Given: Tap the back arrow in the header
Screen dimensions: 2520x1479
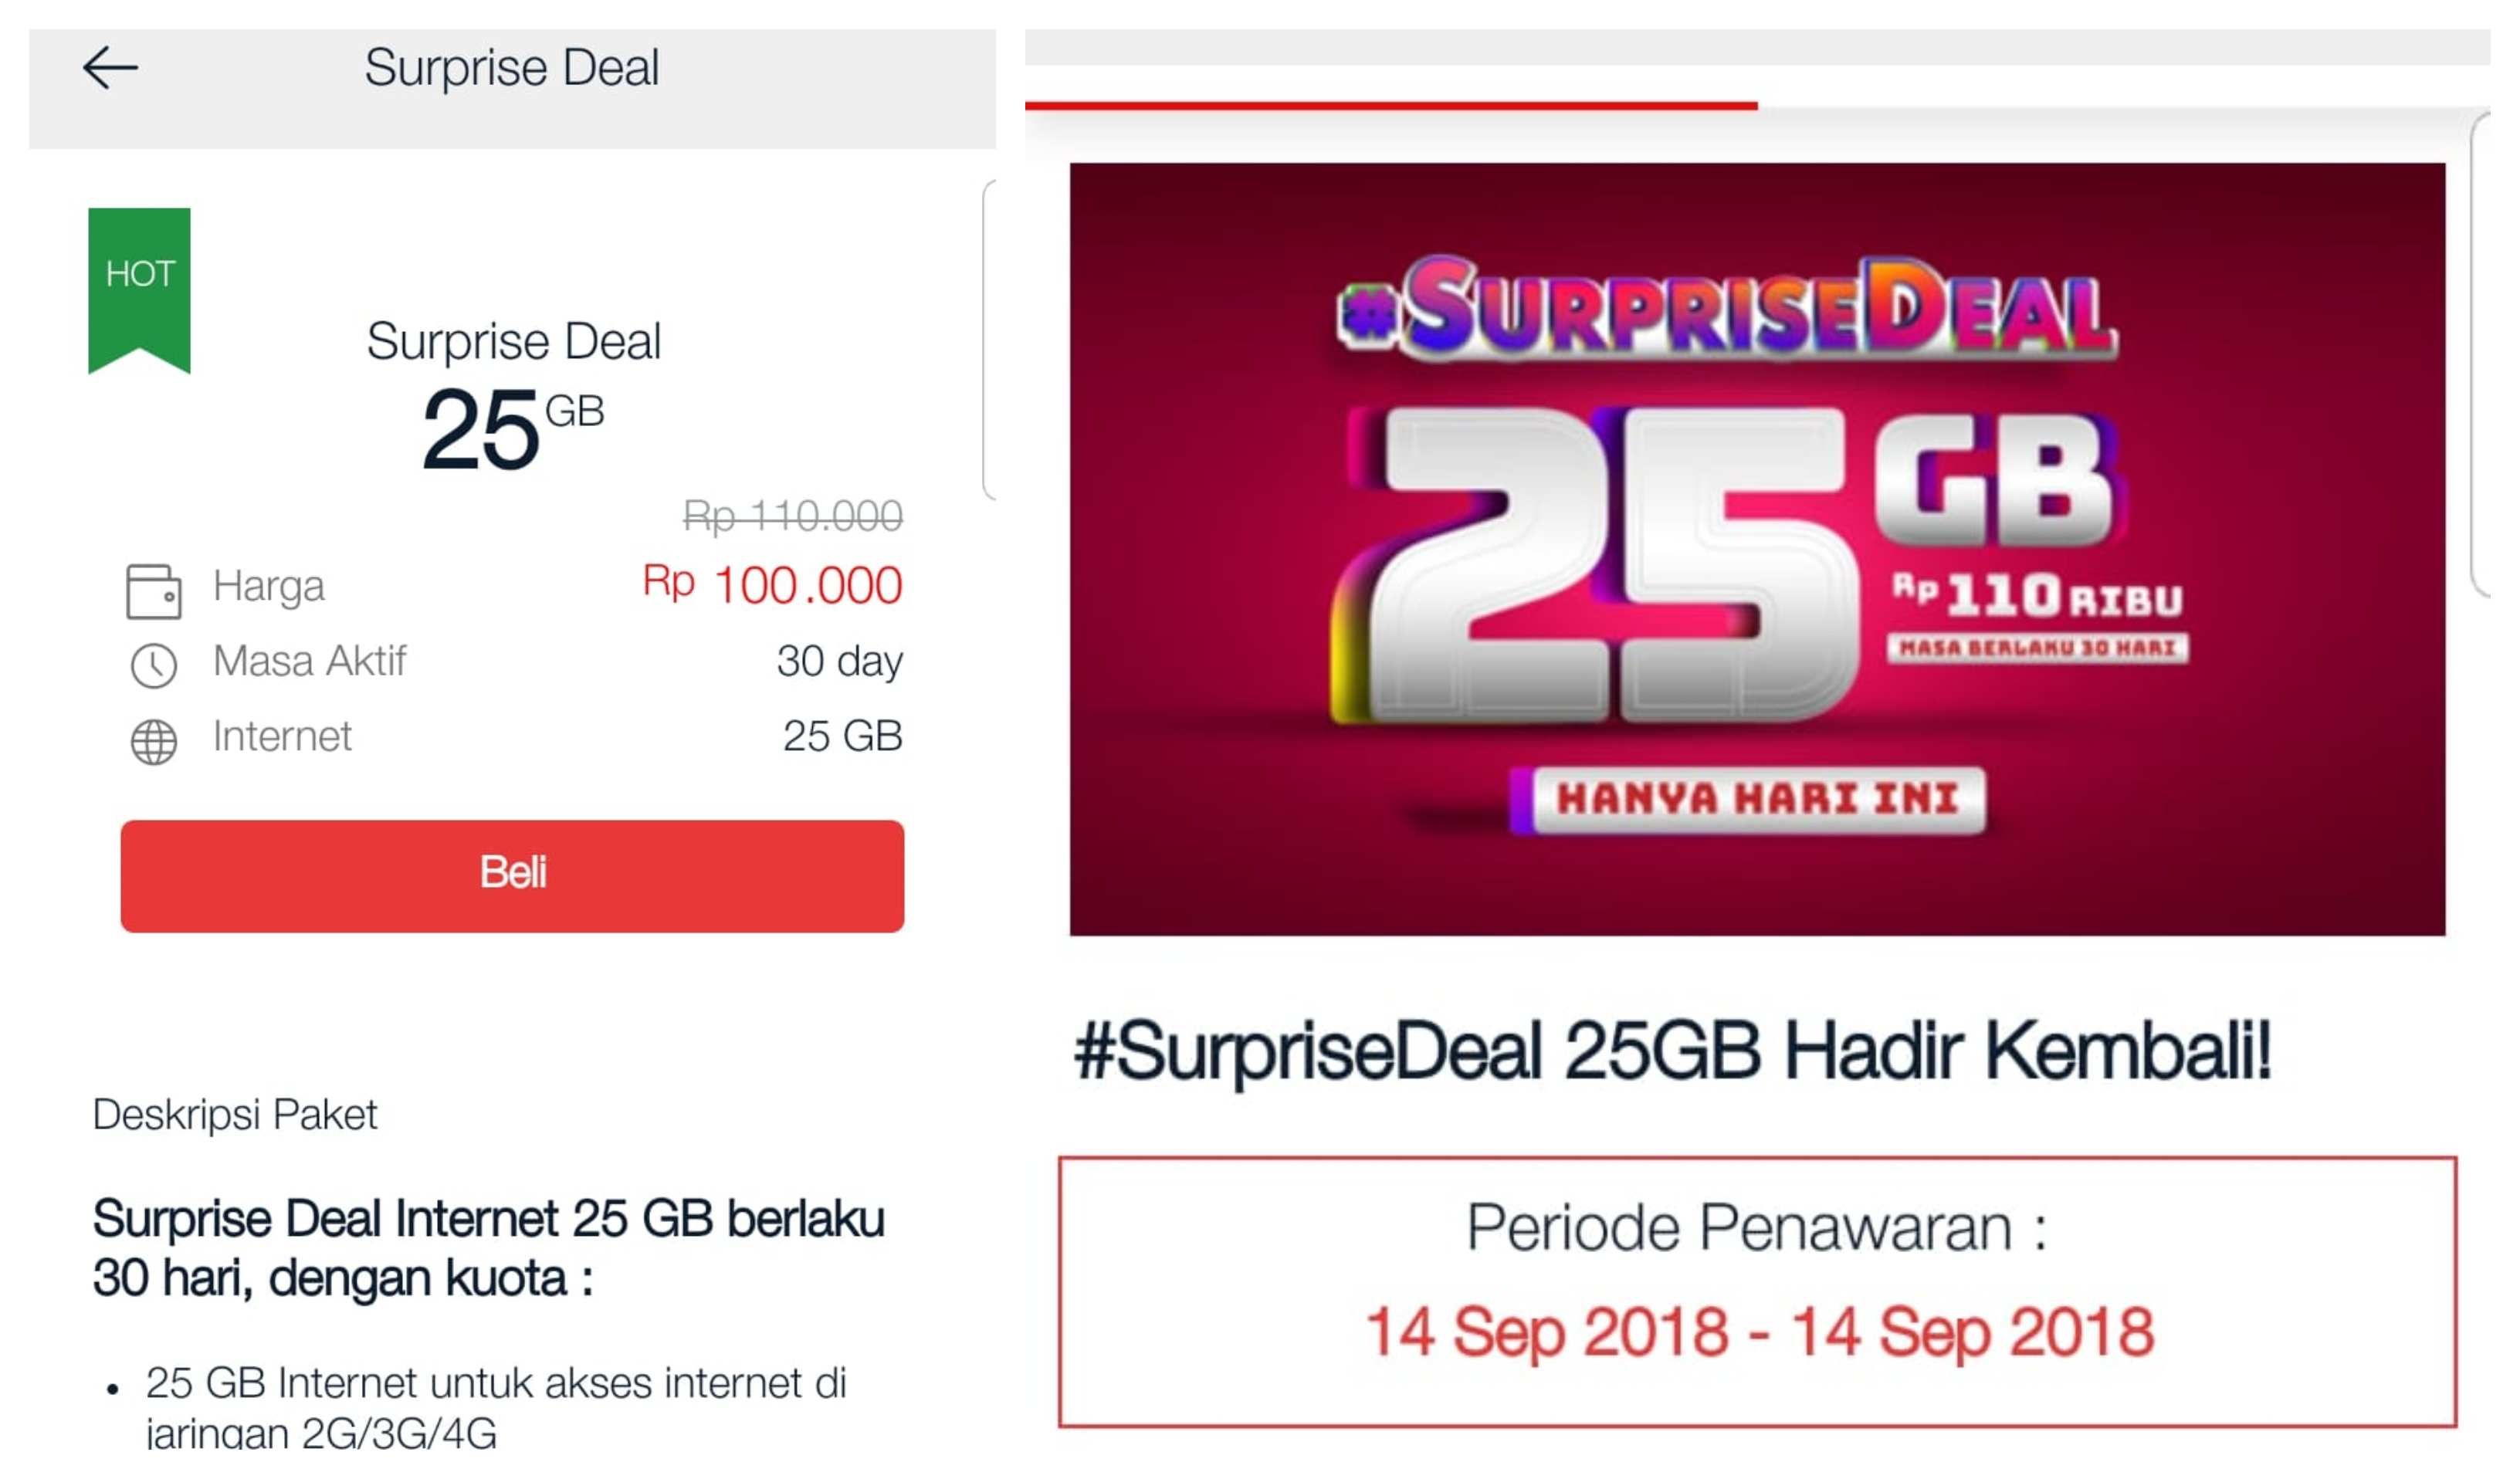Looking at the screenshot, I should tap(110, 68).
